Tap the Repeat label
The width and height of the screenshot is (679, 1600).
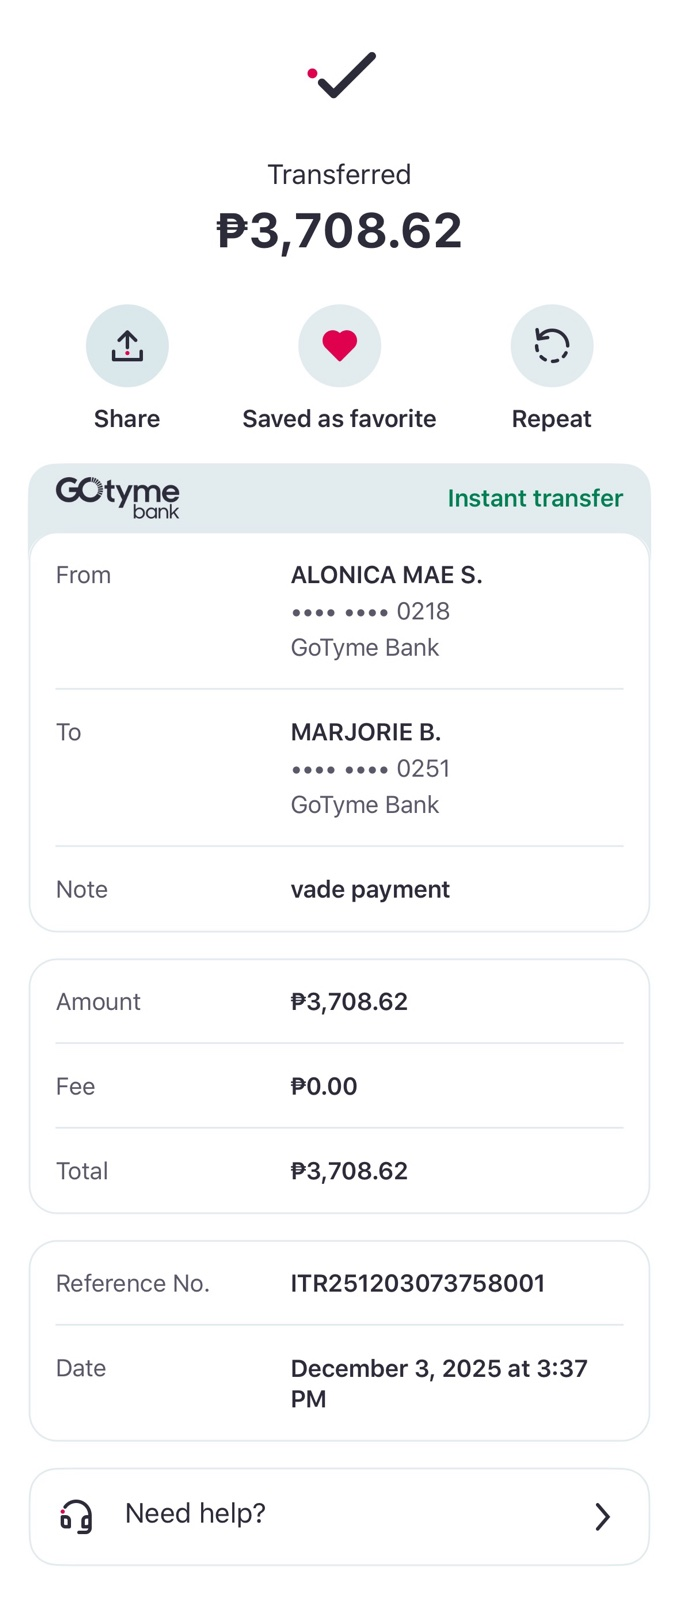[551, 419]
